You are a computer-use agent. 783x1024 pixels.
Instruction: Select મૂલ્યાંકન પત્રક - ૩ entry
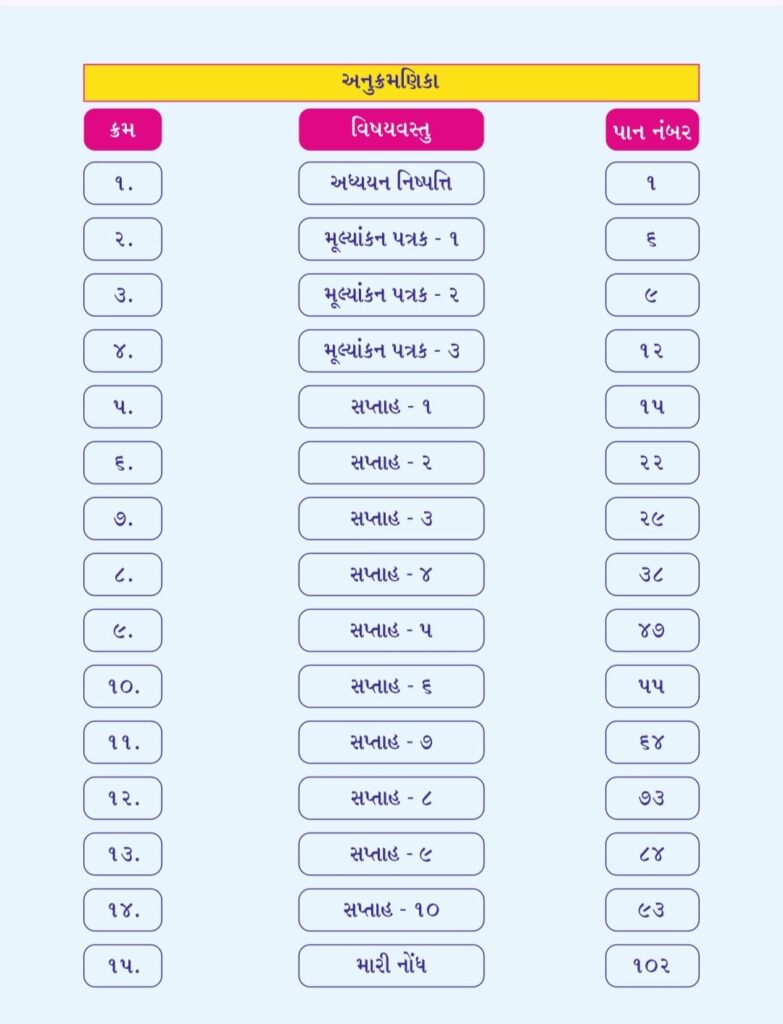click(391, 351)
